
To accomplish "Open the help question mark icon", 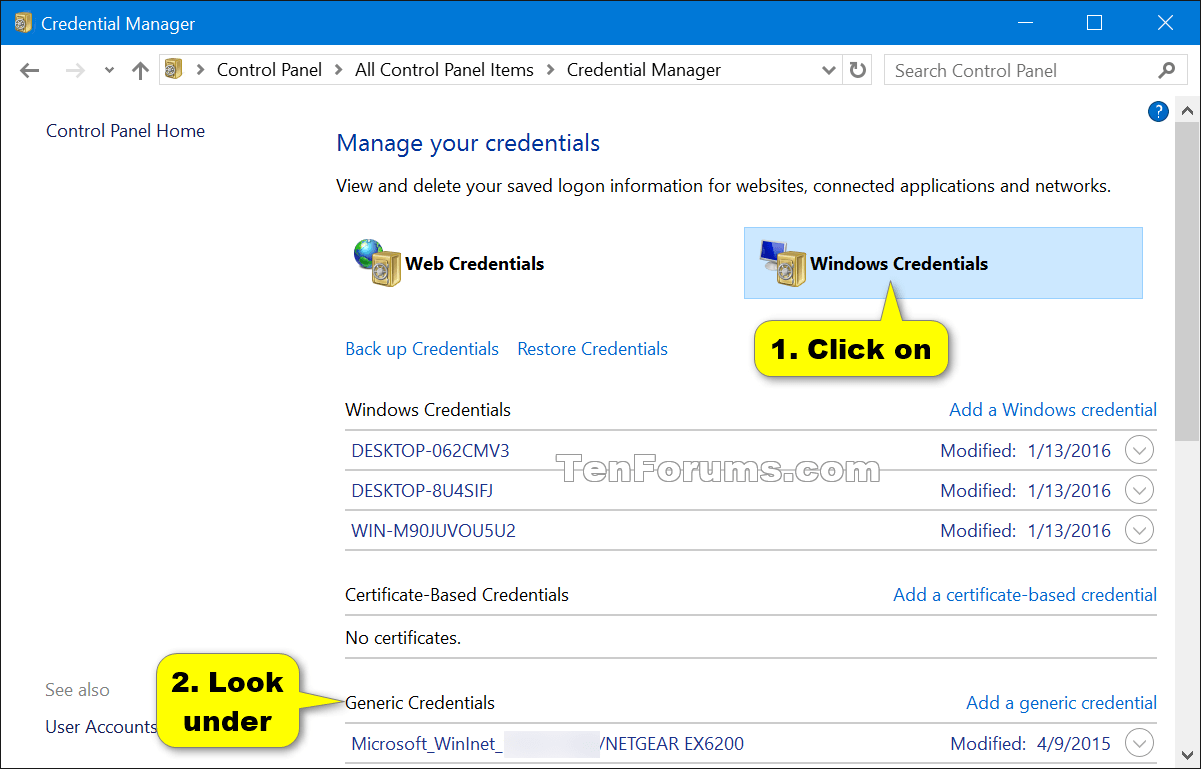I will coord(1157,111).
